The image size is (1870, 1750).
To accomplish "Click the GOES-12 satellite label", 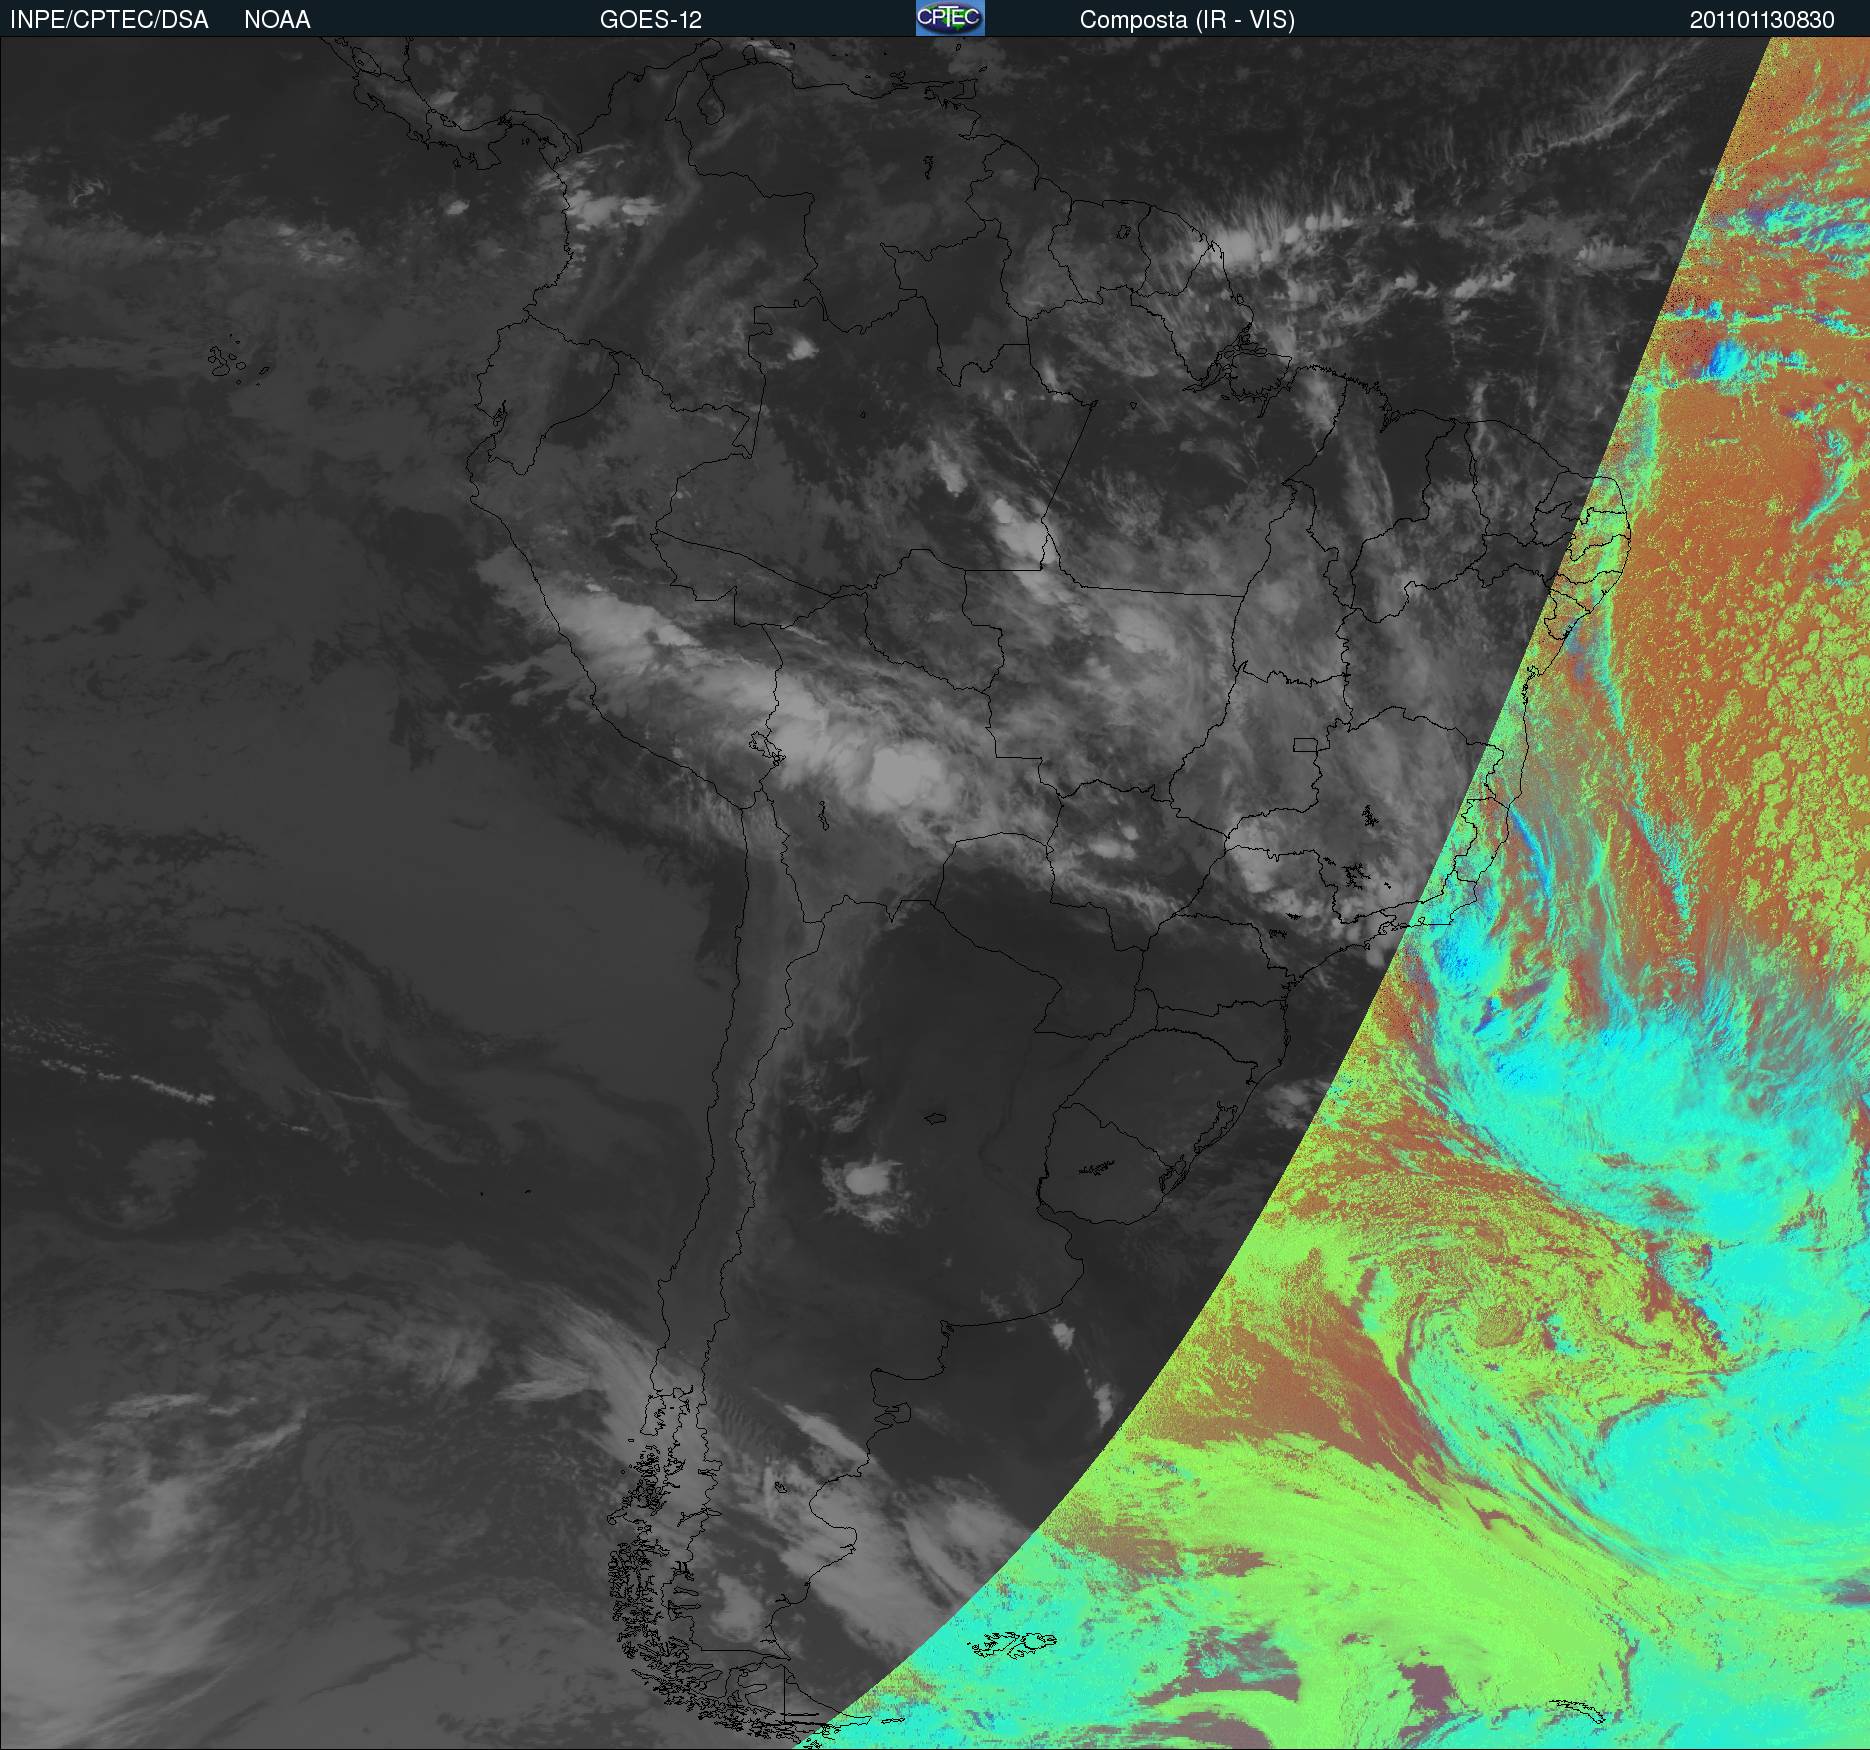I will pyautogui.click(x=651, y=20).
